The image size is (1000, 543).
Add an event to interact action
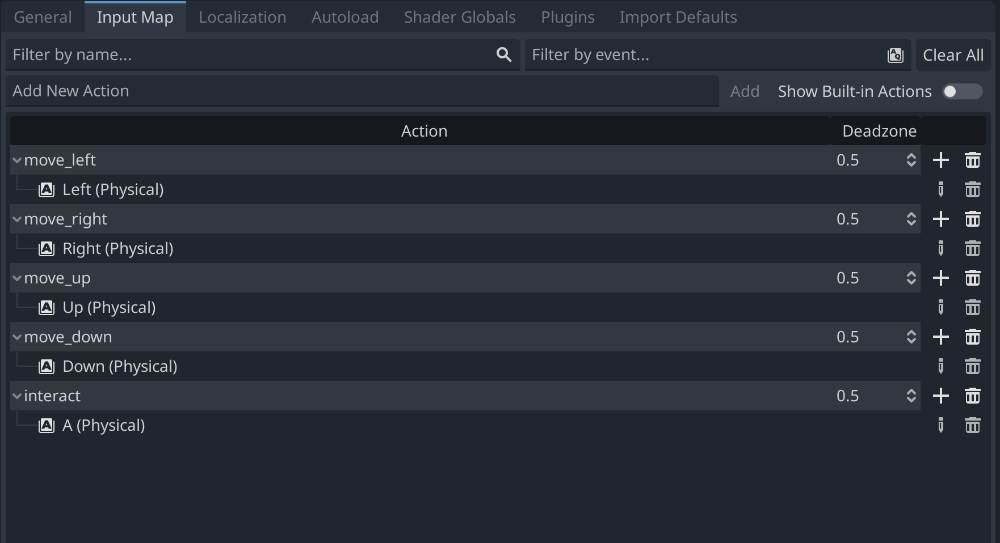(x=940, y=396)
